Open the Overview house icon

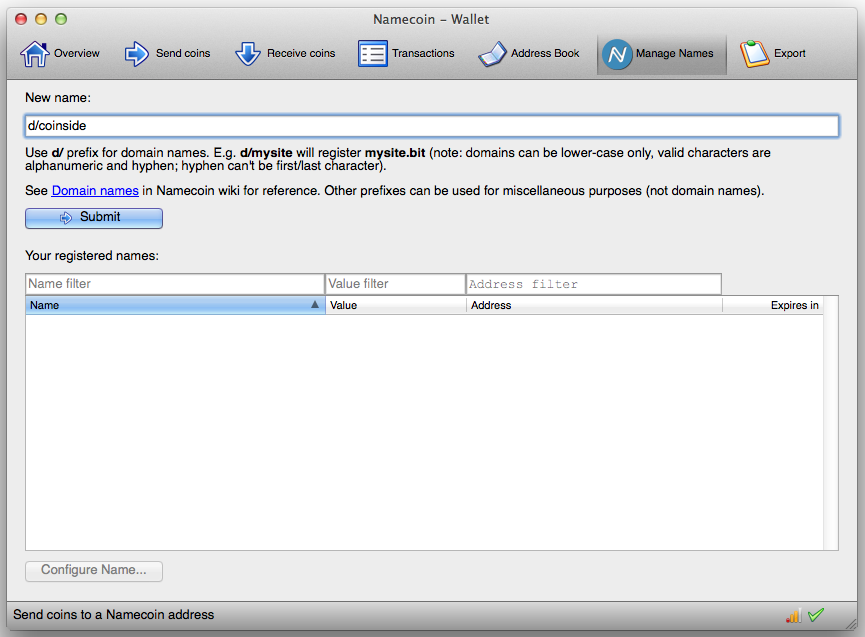pyautogui.click(x=35, y=54)
